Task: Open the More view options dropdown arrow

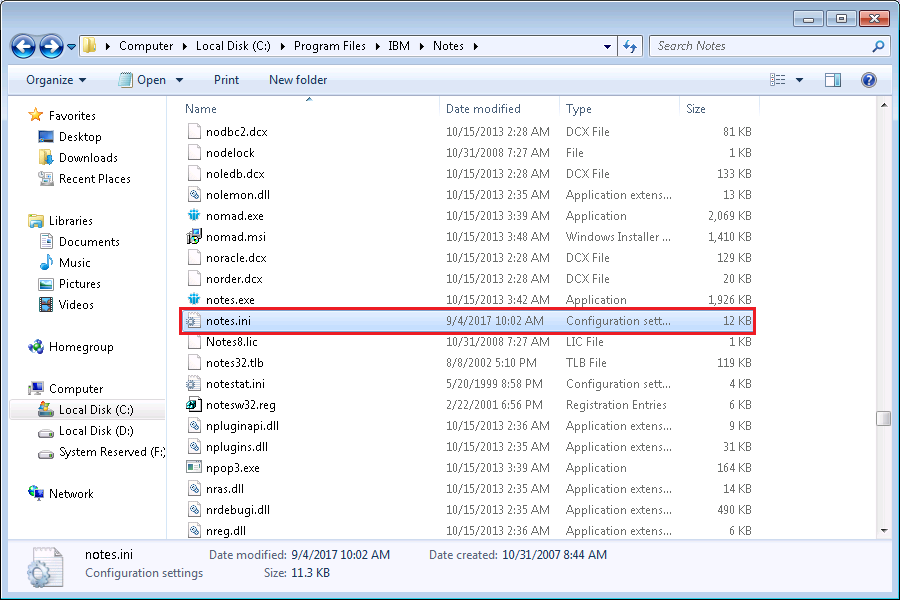Action: 799,80
